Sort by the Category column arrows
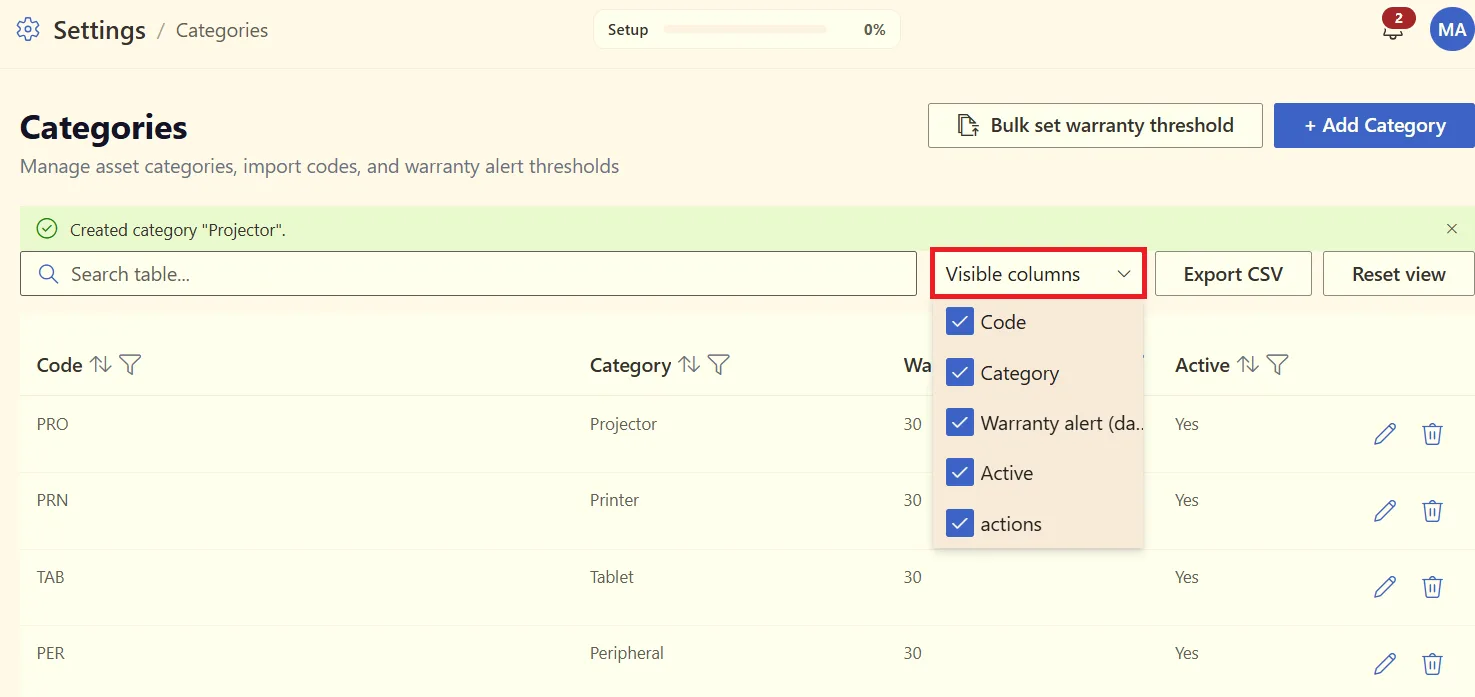Image resolution: width=1475 pixels, height=697 pixels. [x=689, y=365]
